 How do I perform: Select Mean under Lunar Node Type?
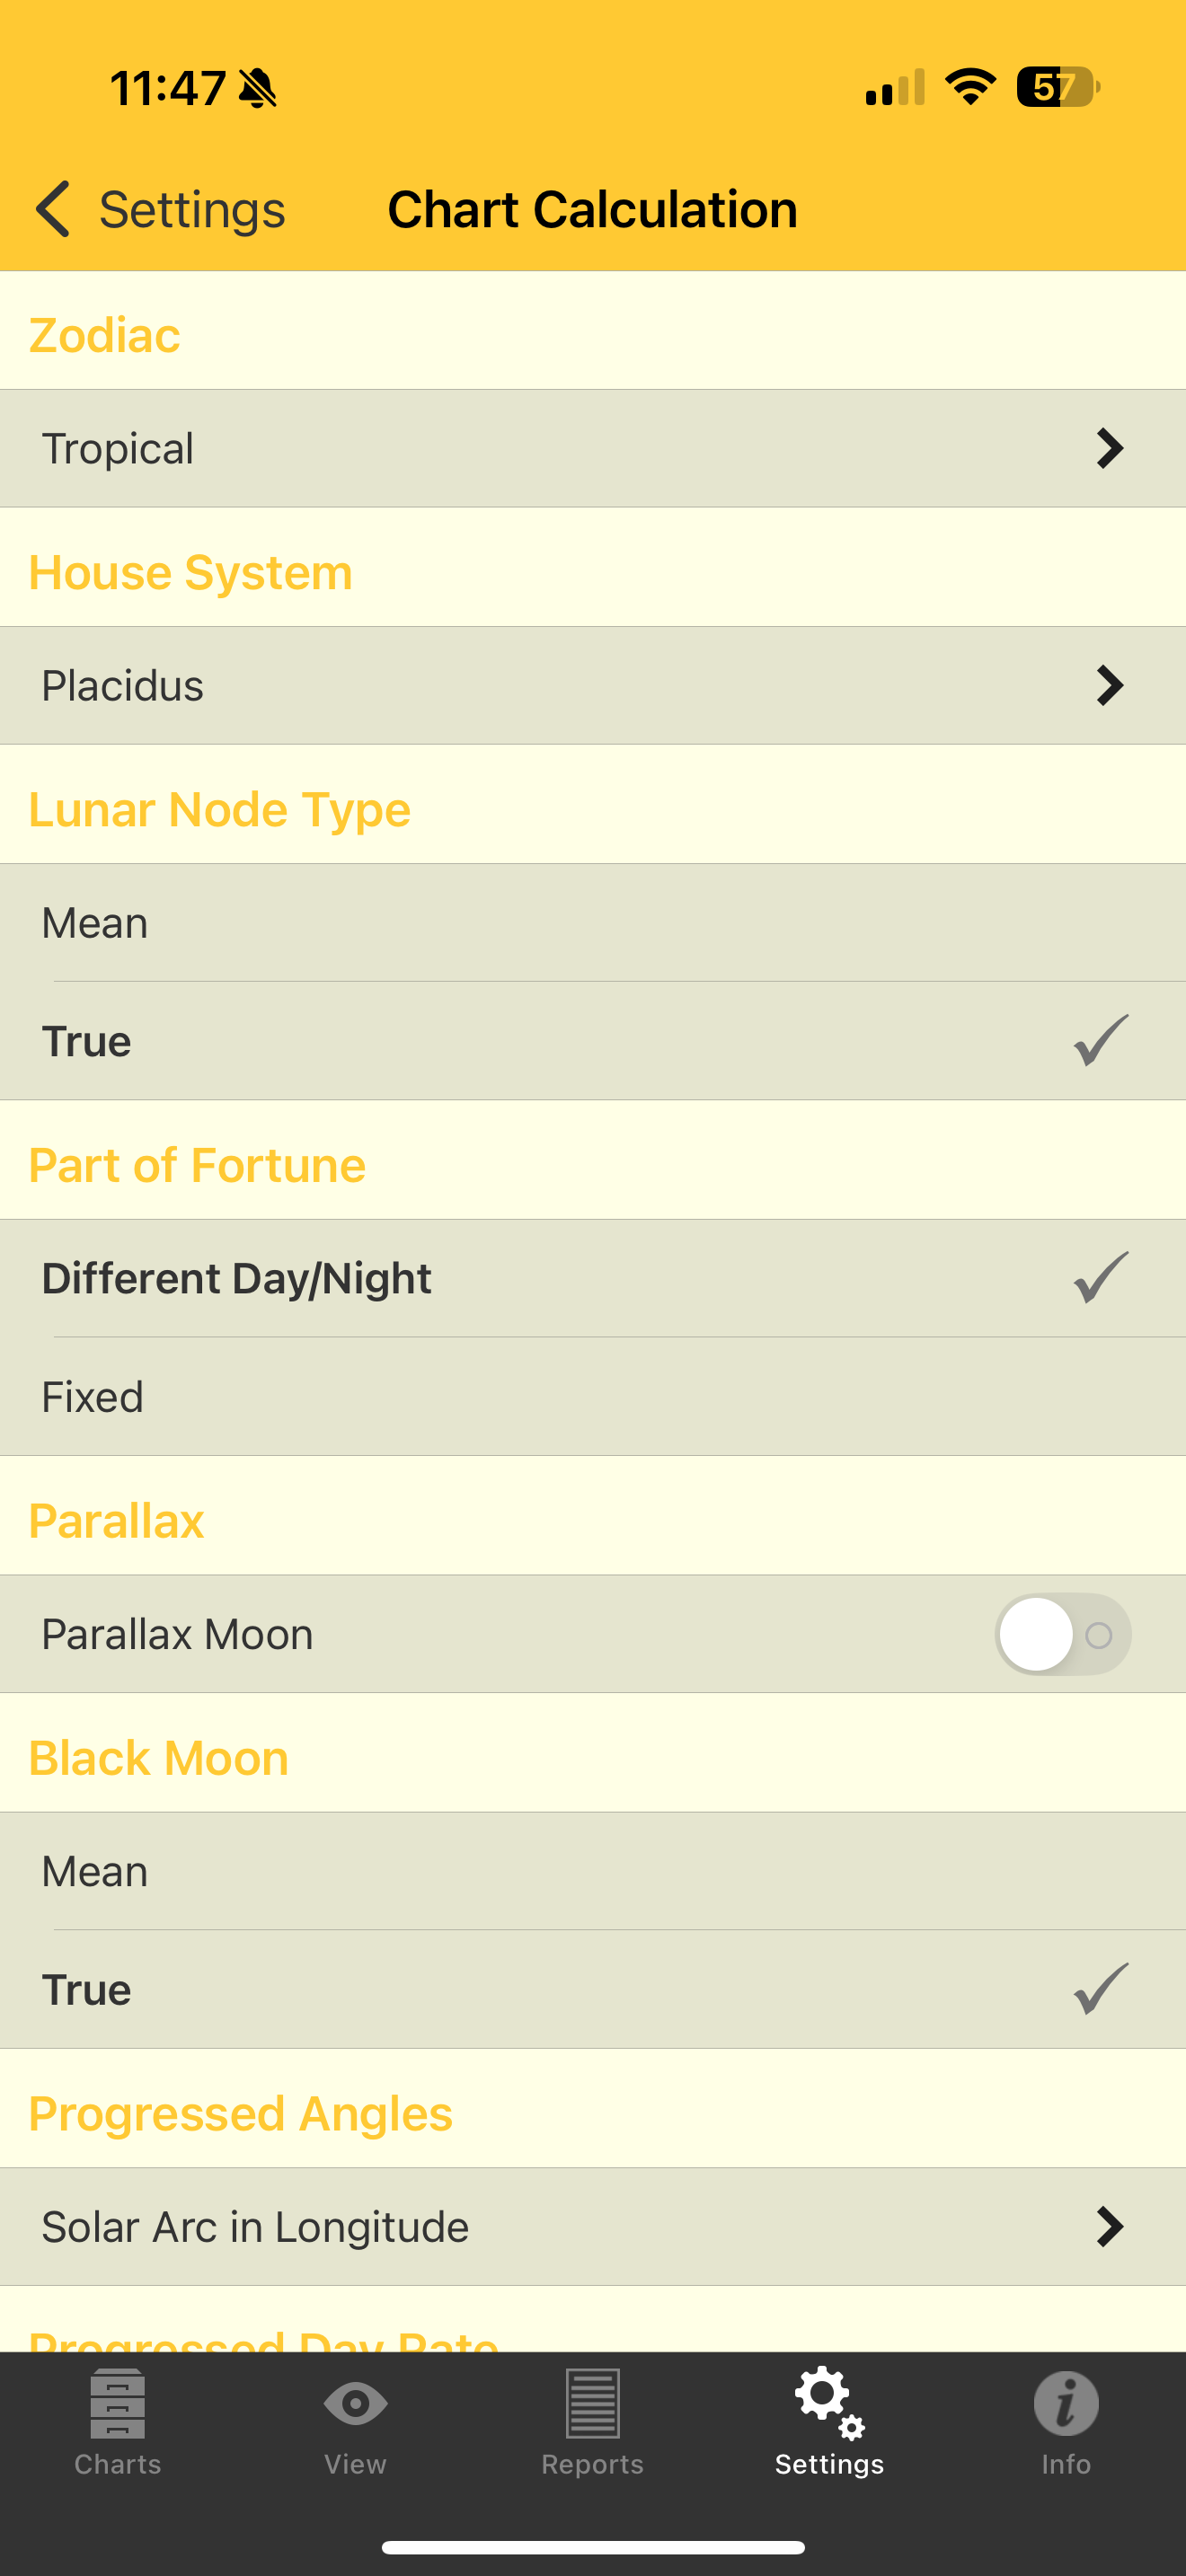593,922
